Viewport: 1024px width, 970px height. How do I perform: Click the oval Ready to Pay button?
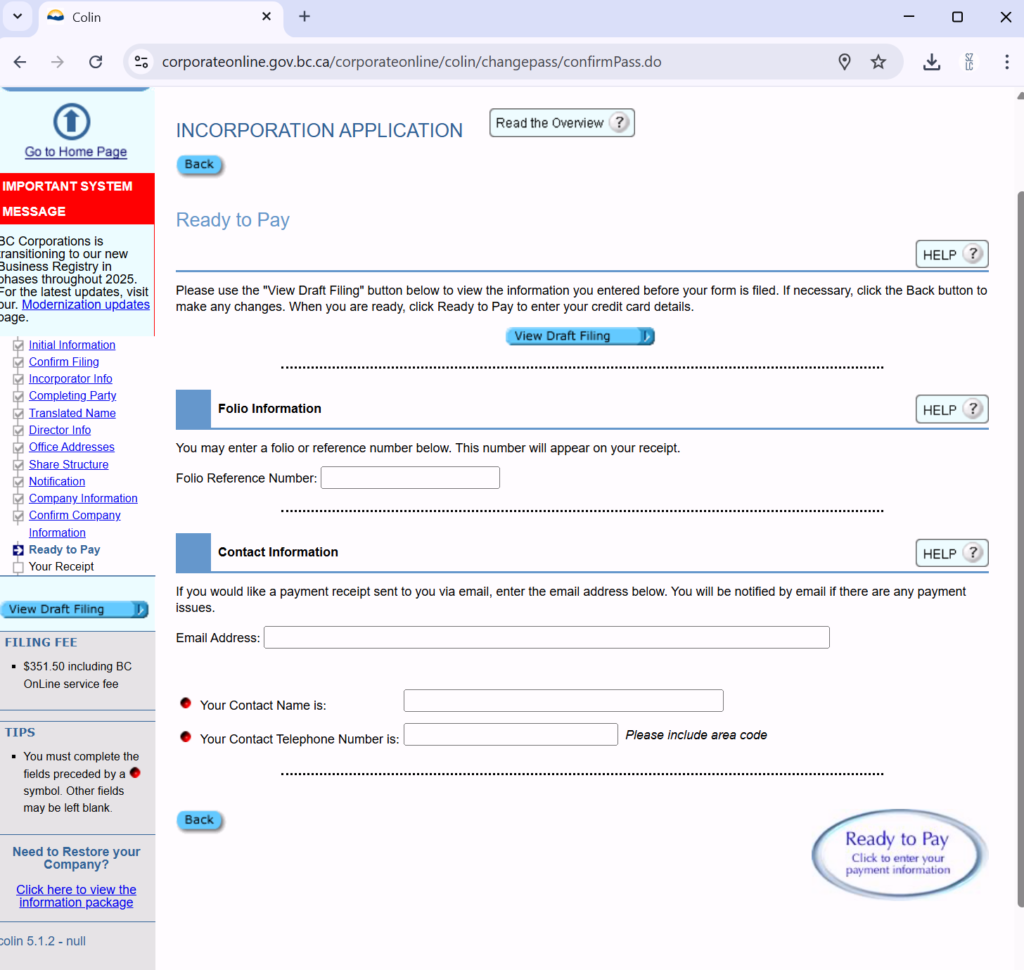[898, 854]
